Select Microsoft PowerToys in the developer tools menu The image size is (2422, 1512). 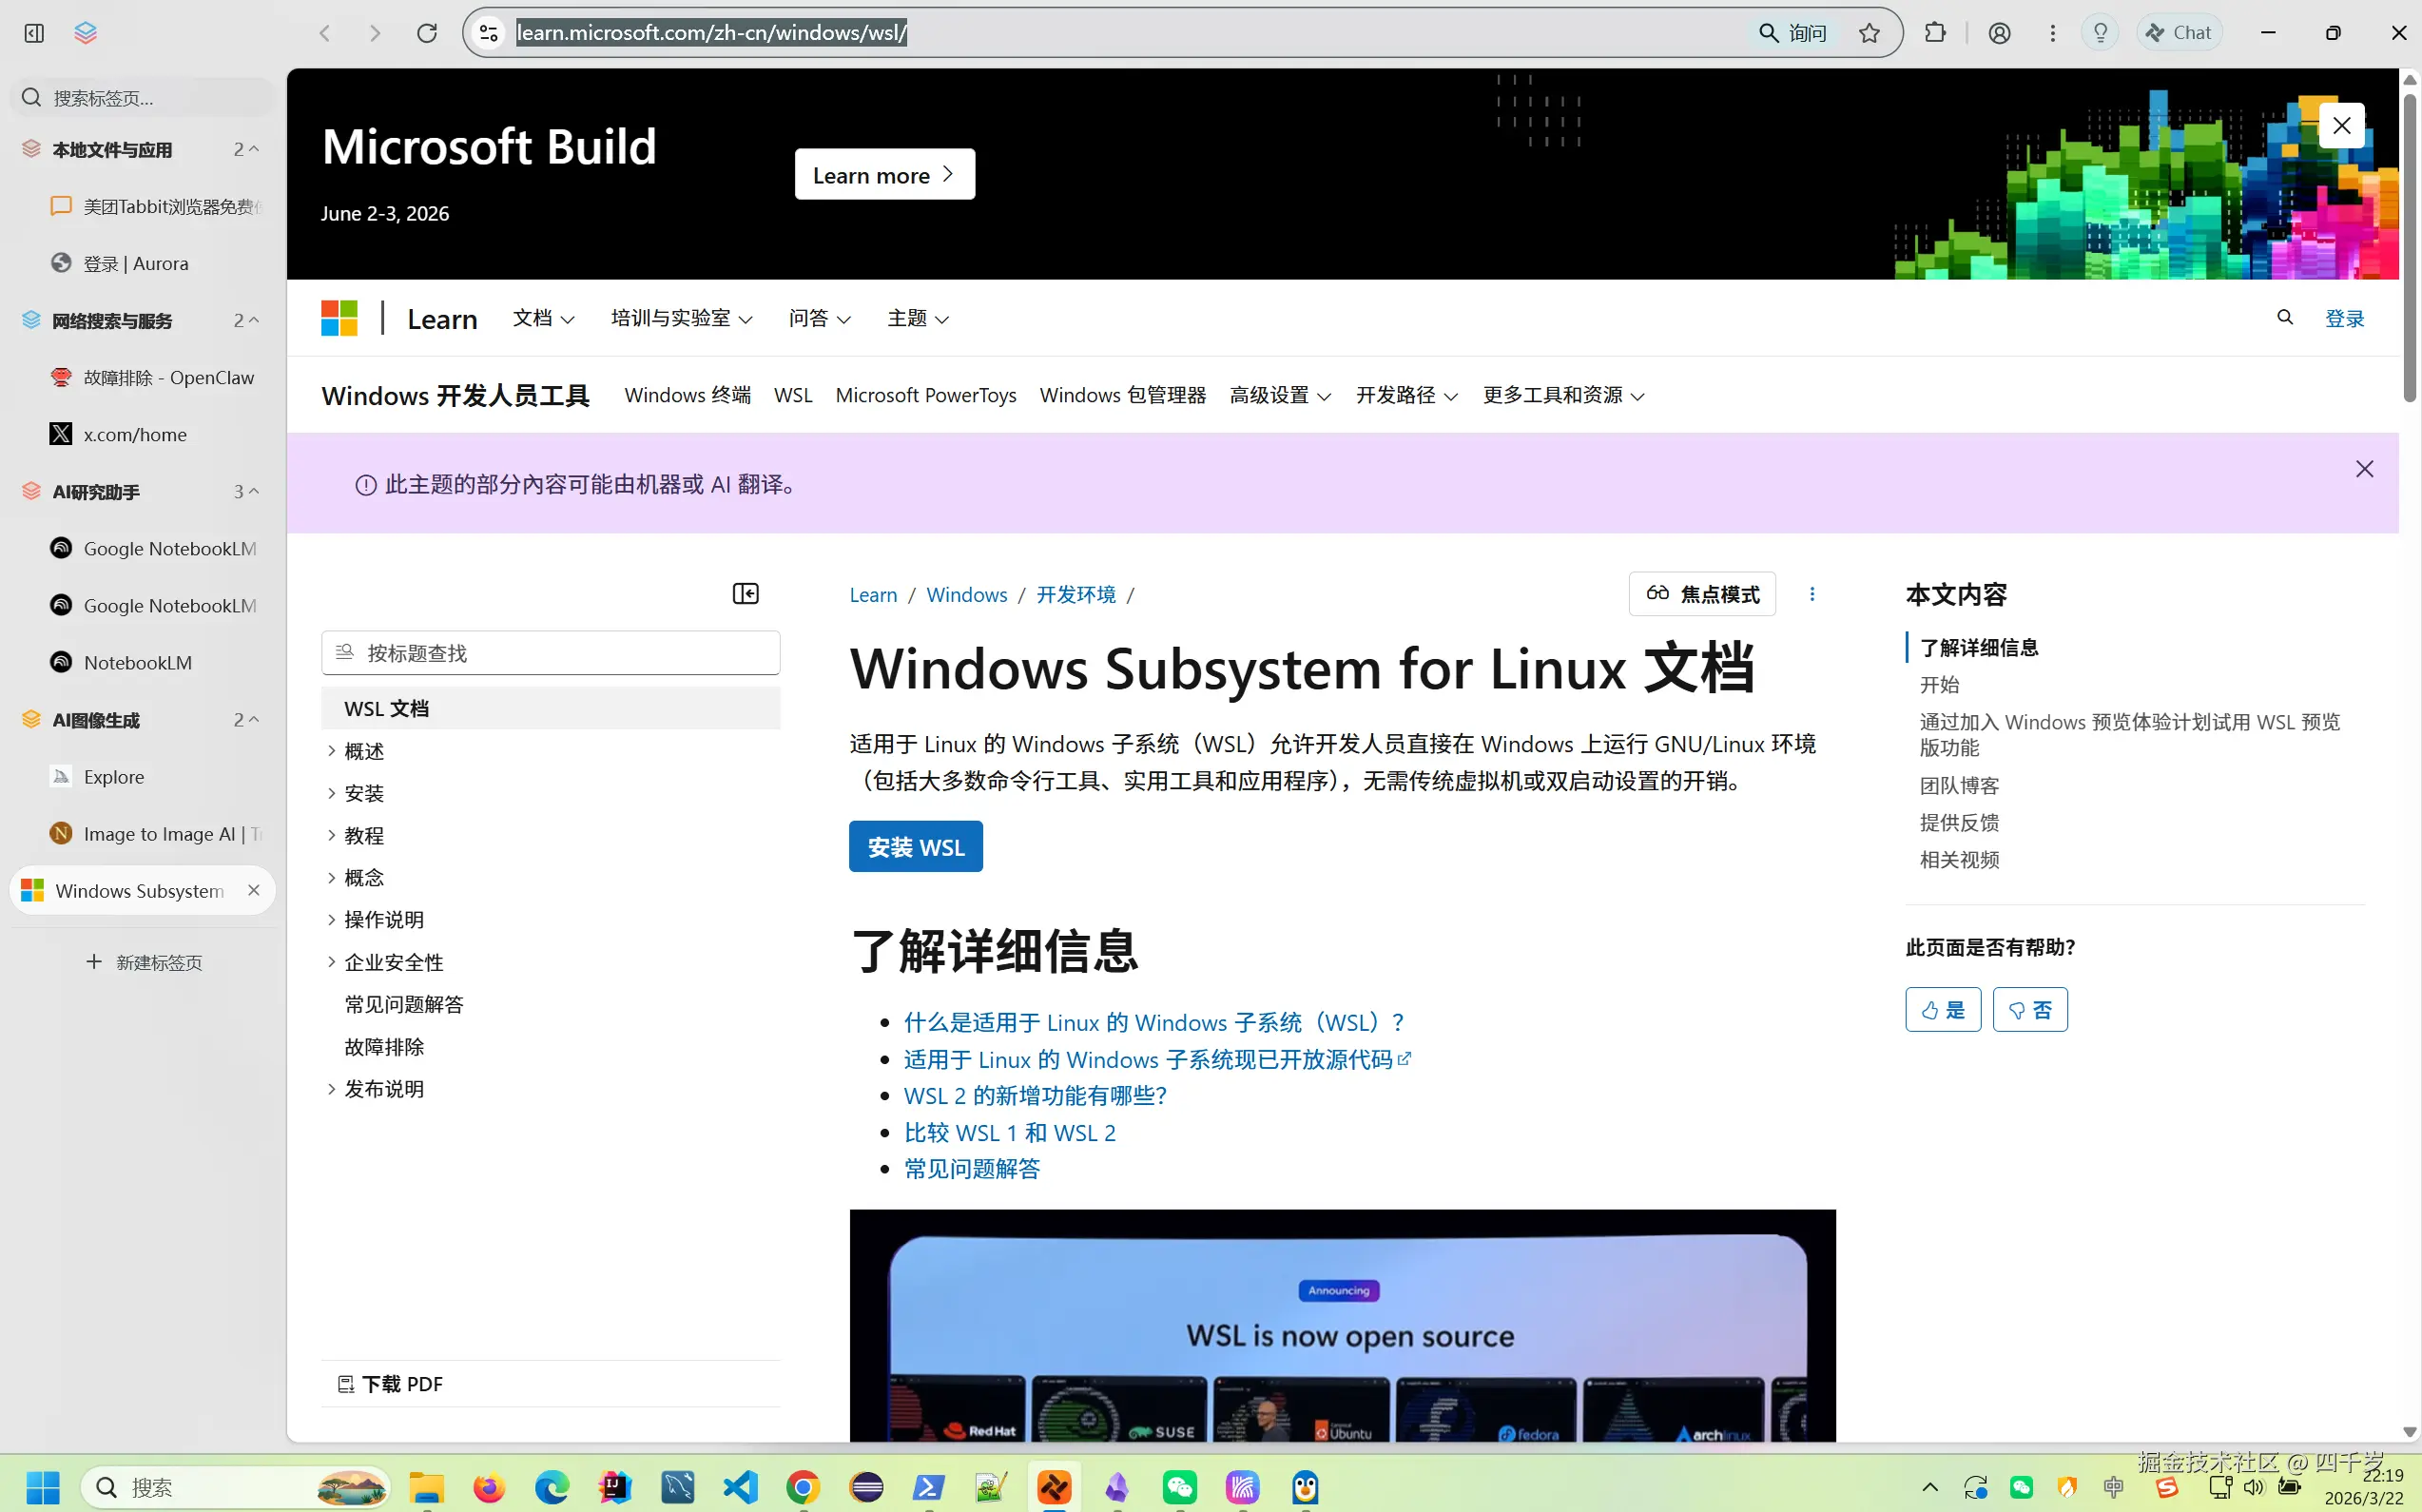tap(925, 395)
